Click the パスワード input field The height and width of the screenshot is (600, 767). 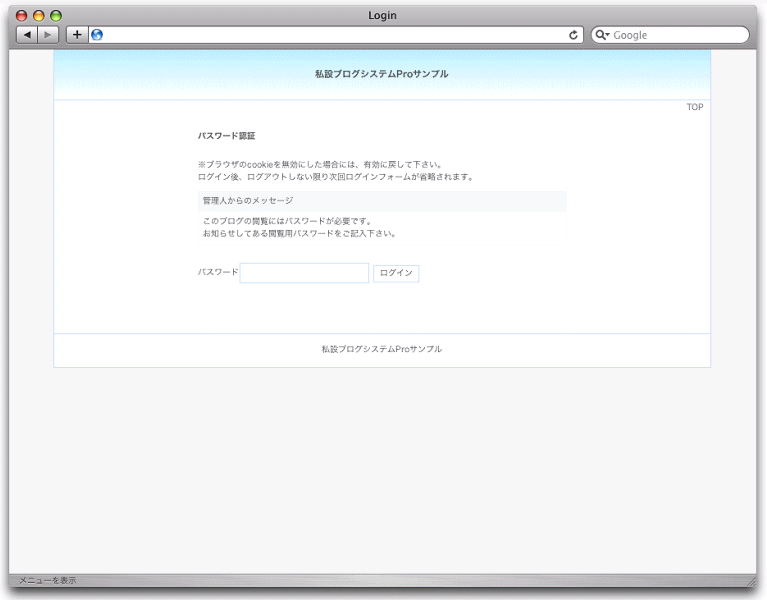click(304, 273)
